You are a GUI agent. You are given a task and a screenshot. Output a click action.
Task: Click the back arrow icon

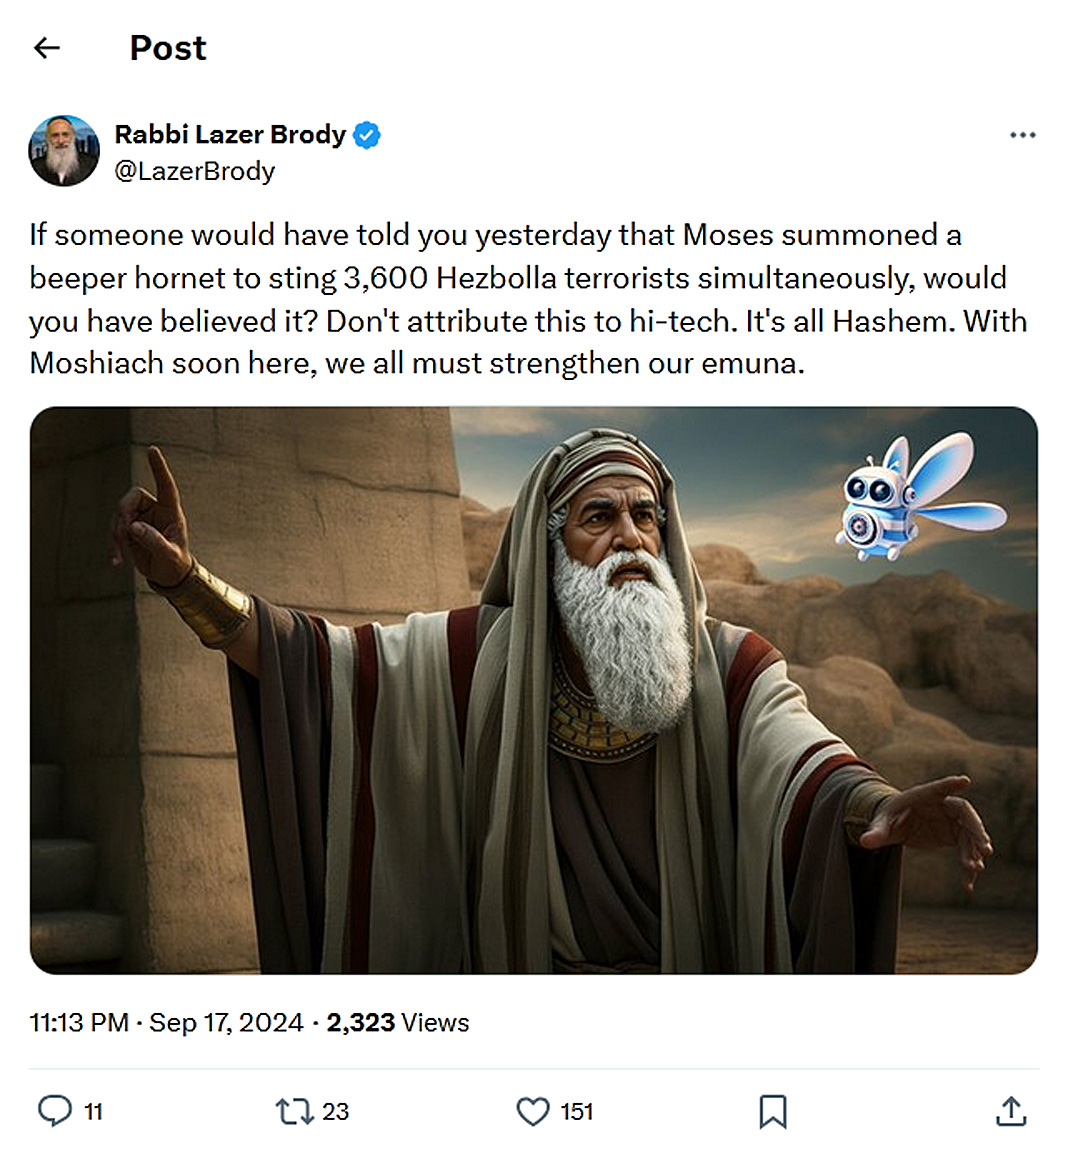[x=47, y=48]
